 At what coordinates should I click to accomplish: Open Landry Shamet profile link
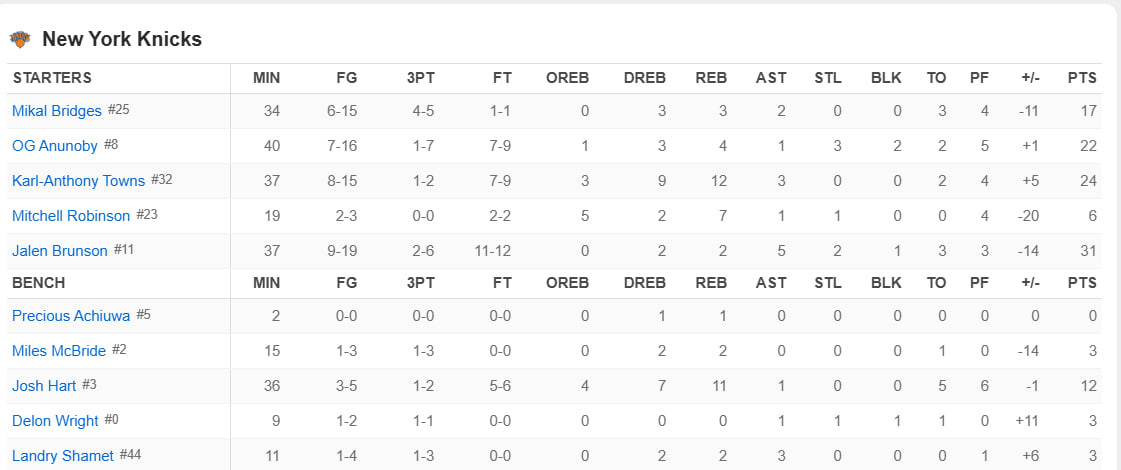coord(63,456)
